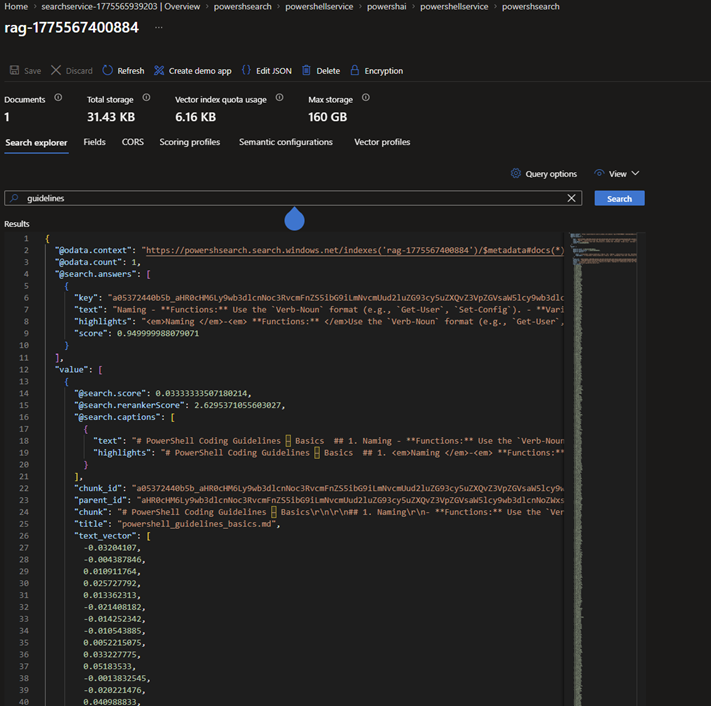Image resolution: width=711 pixels, height=706 pixels.
Task: Select the Semantic configurations tab
Action: coord(285,142)
